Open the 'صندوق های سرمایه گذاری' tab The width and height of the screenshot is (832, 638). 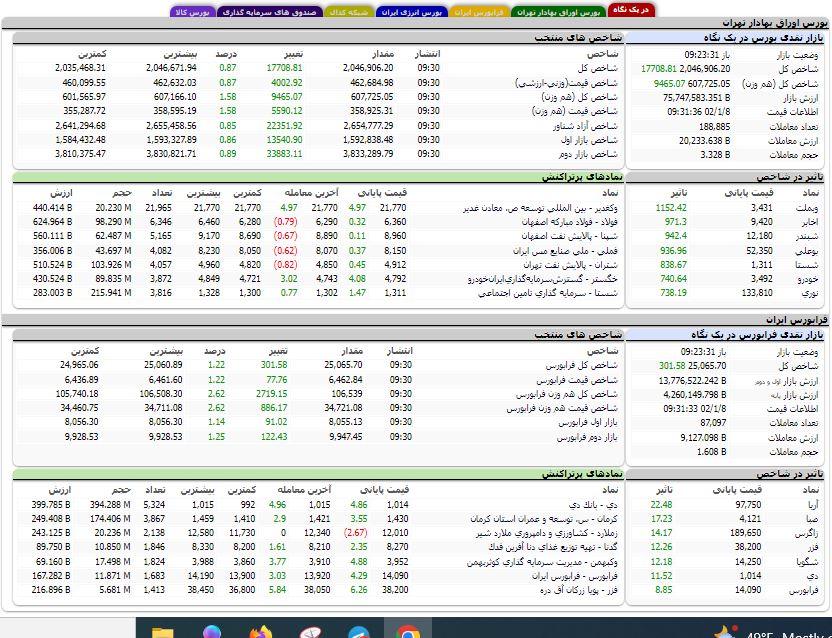[x=269, y=12]
